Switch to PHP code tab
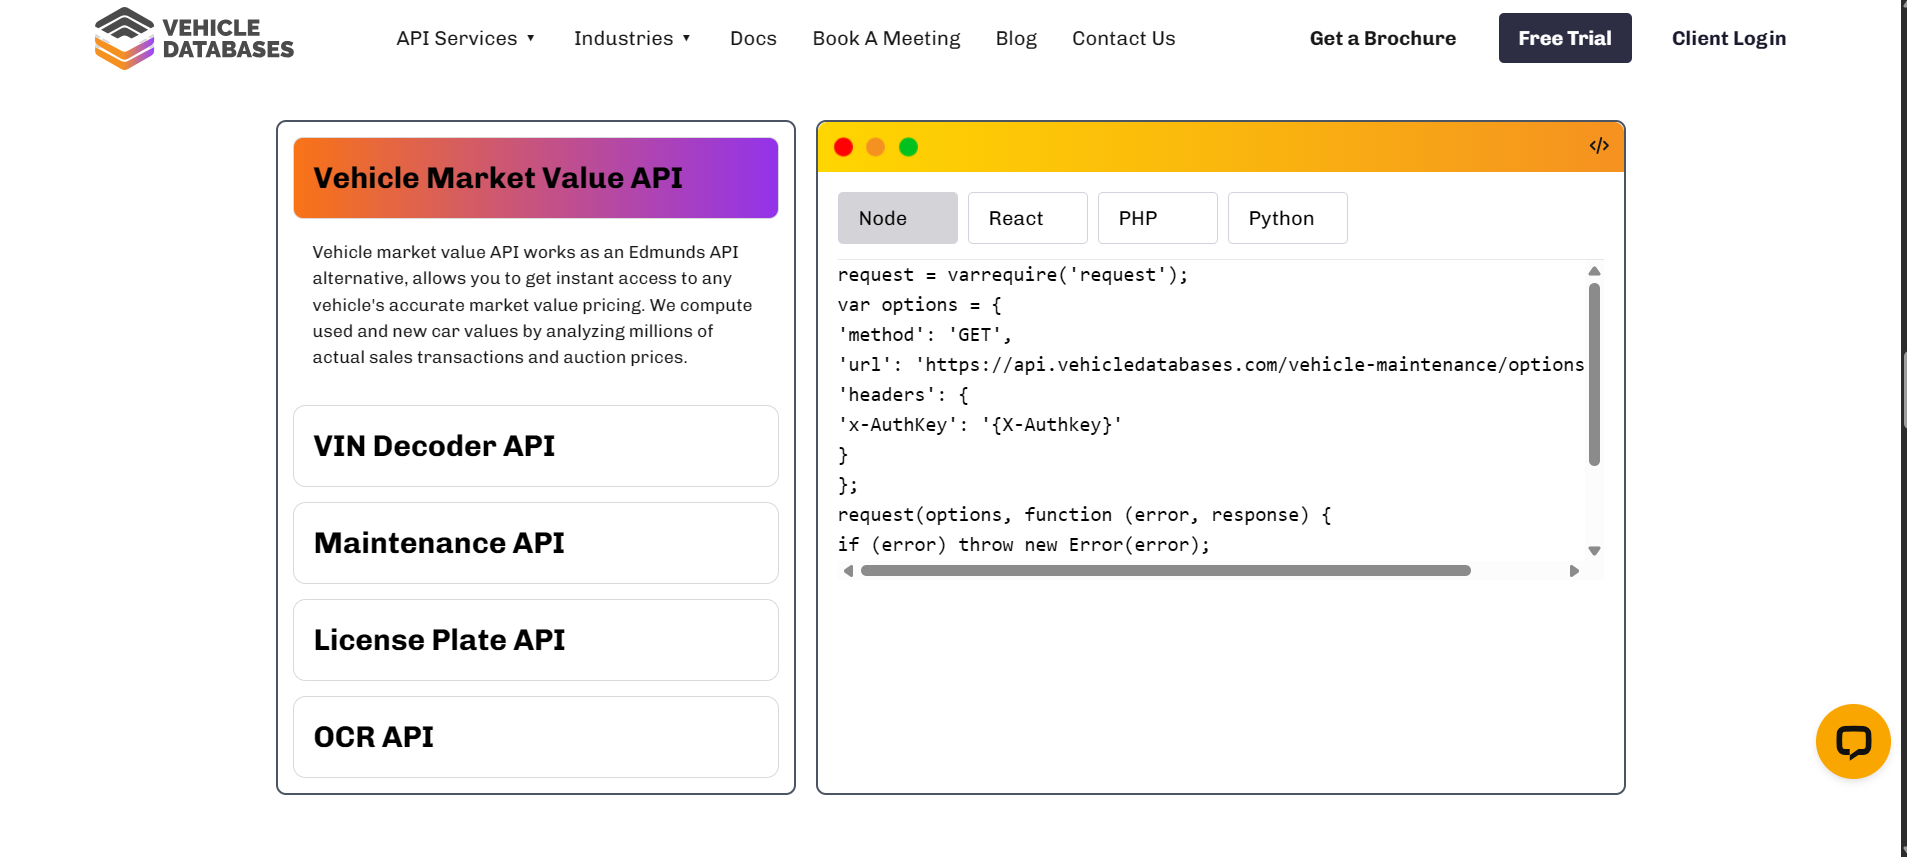This screenshot has height=857, width=1907. [1158, 218]
